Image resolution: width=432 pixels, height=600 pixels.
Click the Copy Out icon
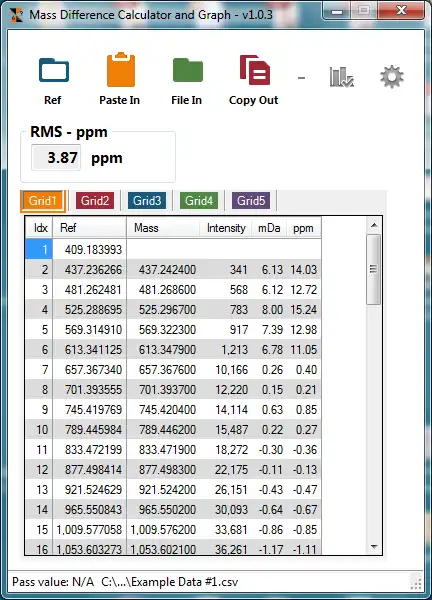pos(254,70)
